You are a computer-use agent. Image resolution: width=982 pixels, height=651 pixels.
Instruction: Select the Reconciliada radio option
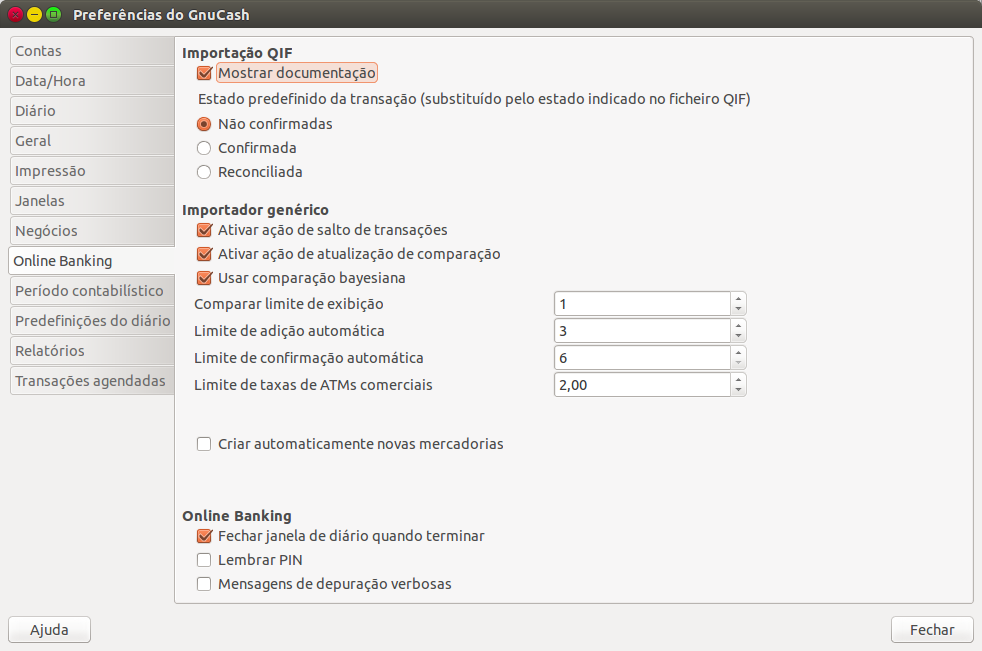click(204, 172)
